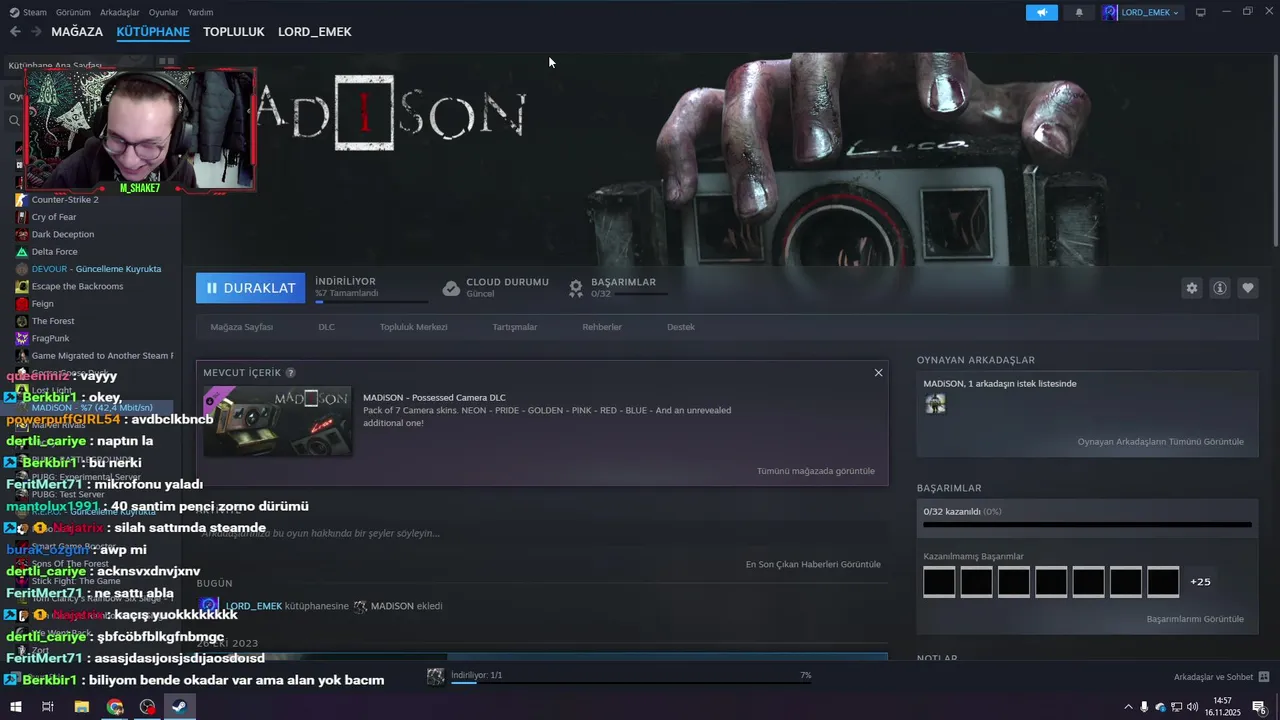Click the achievements progress bar
Viewport: 1280px width, 720px height.
1087,524
